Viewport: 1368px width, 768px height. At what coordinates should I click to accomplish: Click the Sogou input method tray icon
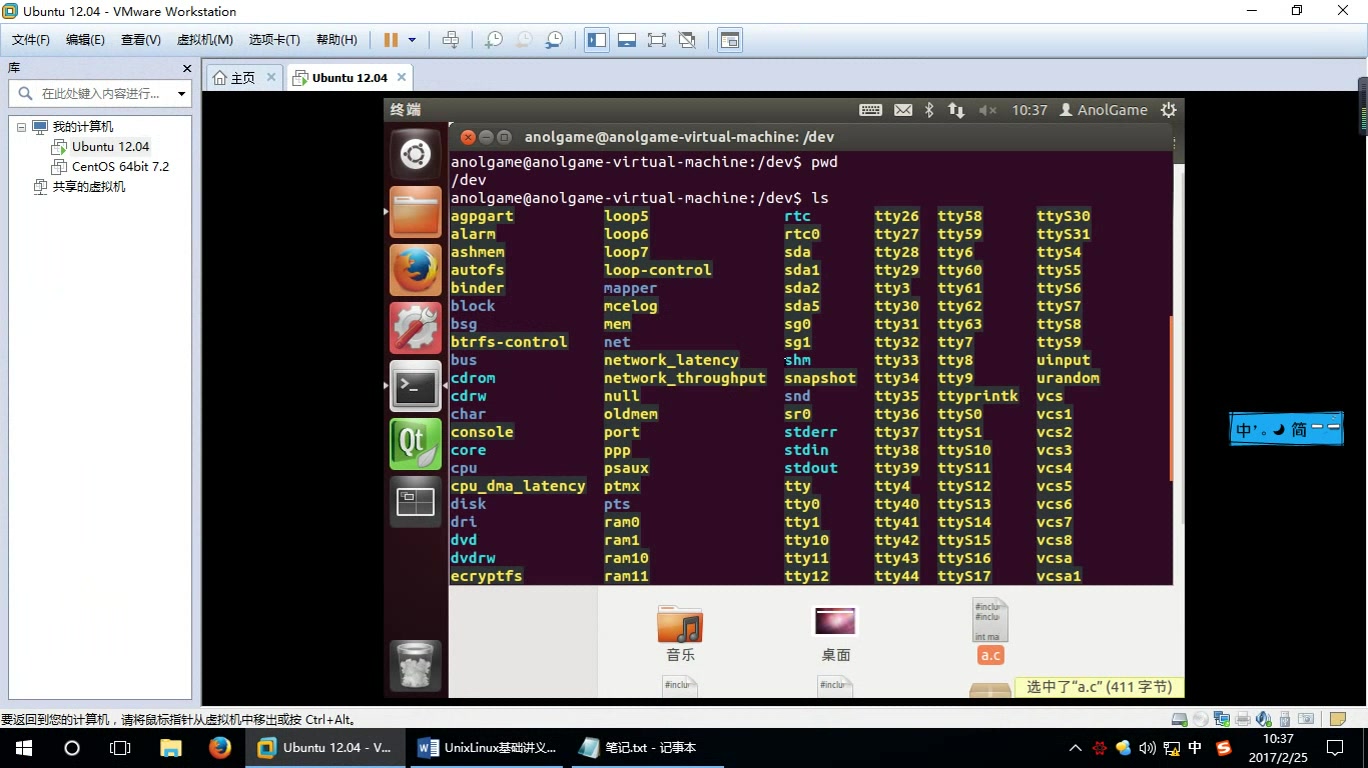point(1223,748)
